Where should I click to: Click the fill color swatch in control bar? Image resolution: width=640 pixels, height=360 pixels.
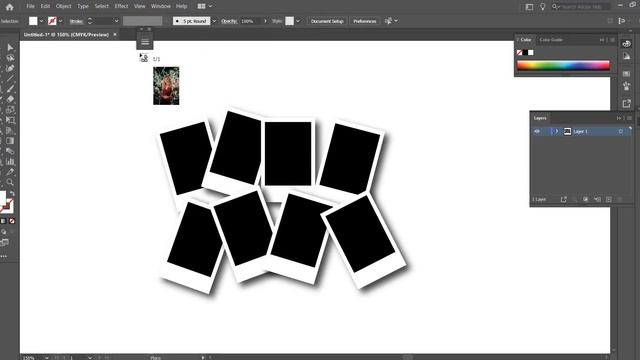[x=33, y=21]
